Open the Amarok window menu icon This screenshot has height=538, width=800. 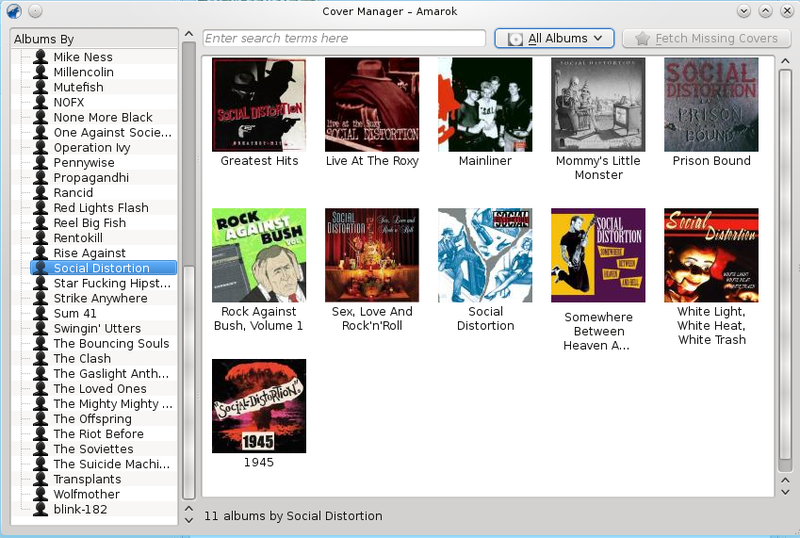pyautogui.click(x=14, y=11)
